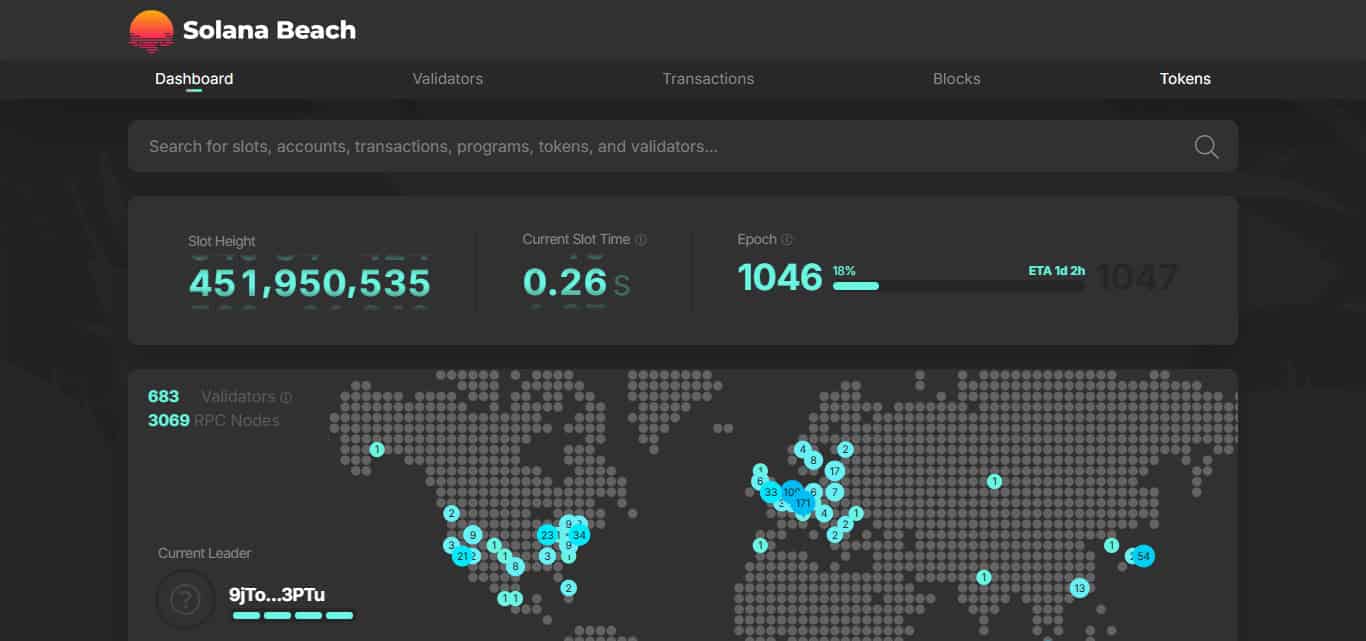Select the marker 8 over Mexico
This screenshot has width=1366, height=641.
click(x=515, y=567)
